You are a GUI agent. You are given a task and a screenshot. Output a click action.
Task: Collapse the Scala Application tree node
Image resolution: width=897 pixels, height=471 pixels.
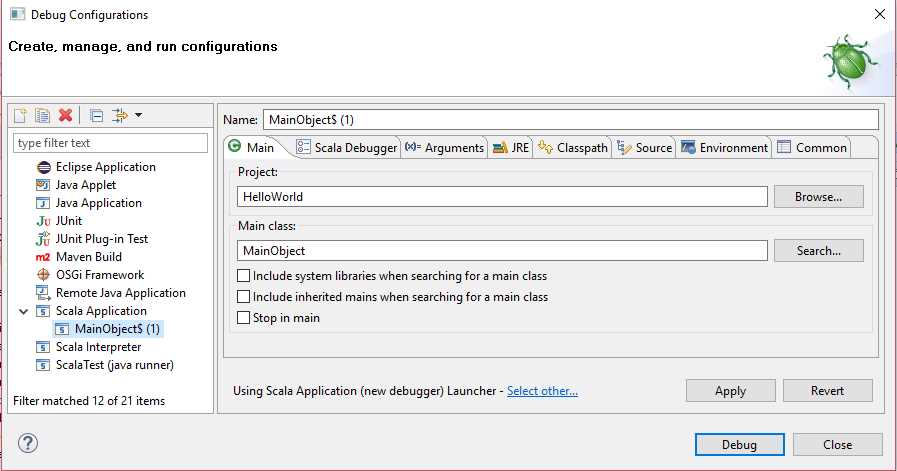click(x=23, y=311)
